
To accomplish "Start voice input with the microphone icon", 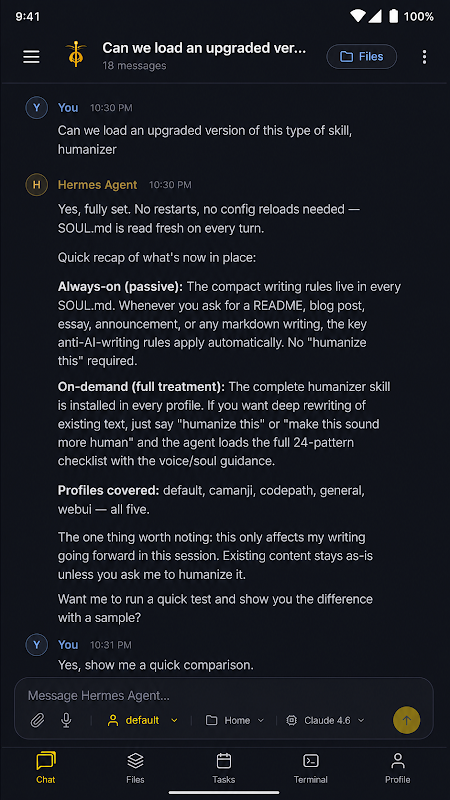I will pos(66,720).
